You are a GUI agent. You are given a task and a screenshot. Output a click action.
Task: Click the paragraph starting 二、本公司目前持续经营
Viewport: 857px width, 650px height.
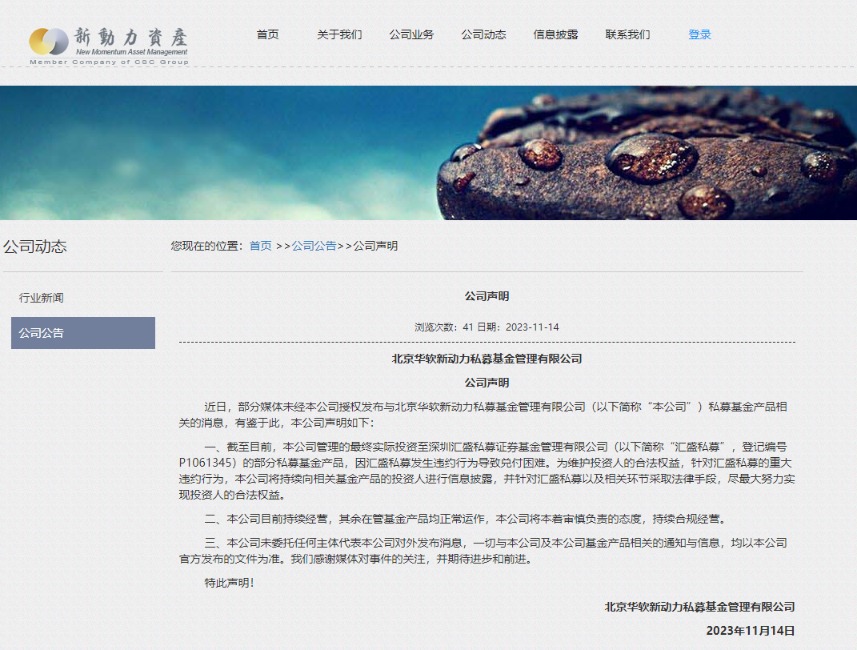[x=466, y=519]
